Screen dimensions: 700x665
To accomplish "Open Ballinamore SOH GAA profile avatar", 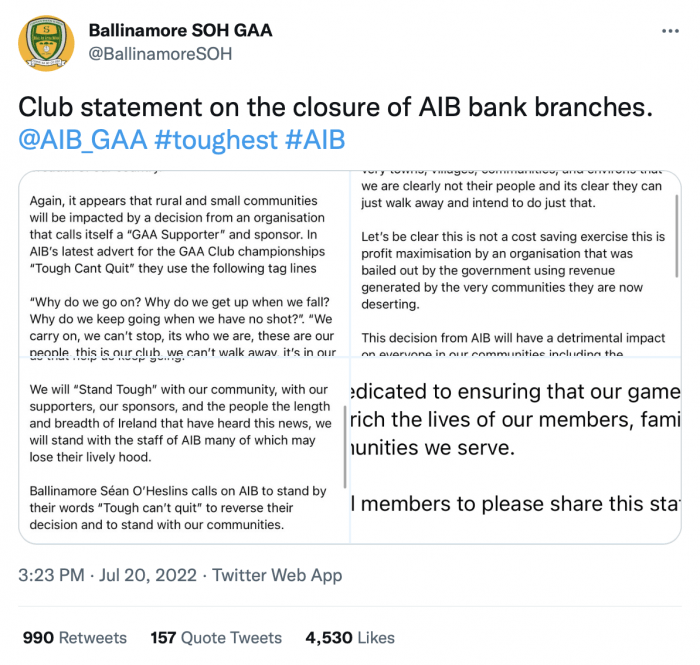I will [46, 43].
